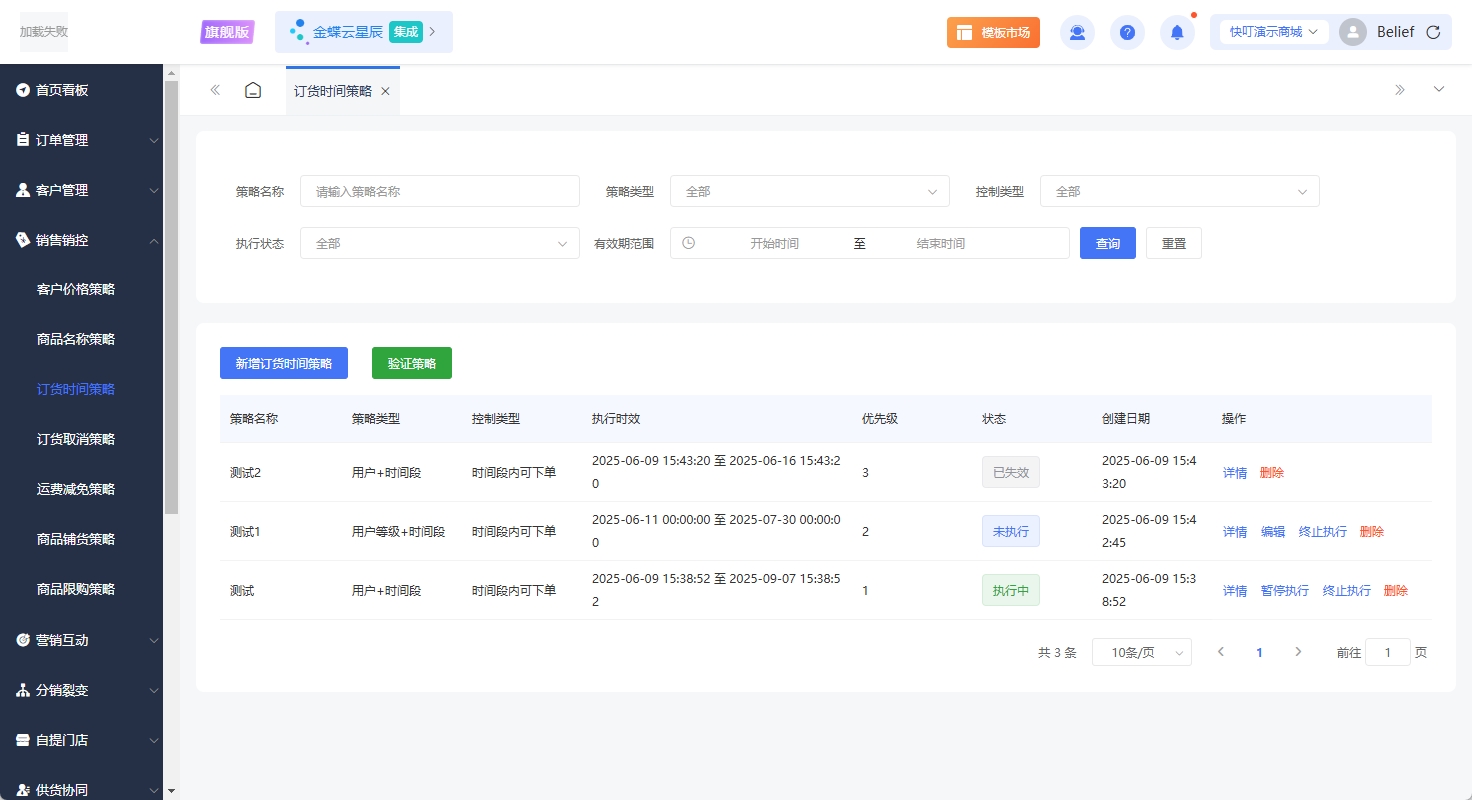This screenshot has height=800, width=1472.
Task: Click the 供货协同 sidebar icon
Action: 23,790
